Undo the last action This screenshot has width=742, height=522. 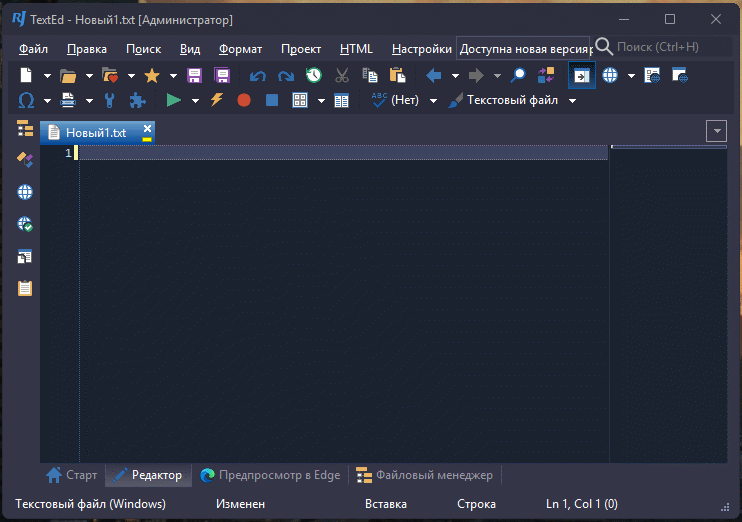[258, 76]
